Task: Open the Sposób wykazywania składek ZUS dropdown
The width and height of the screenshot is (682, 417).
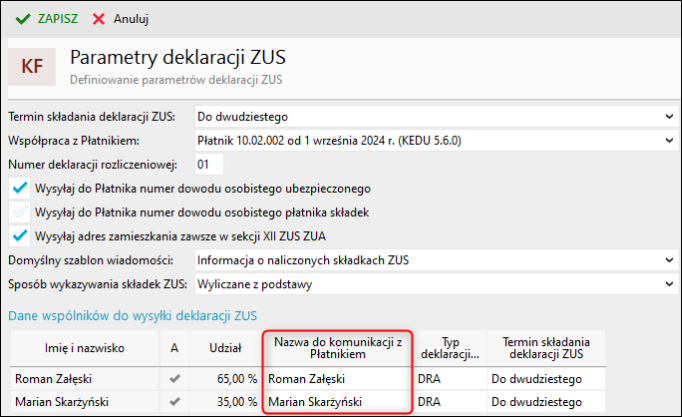Action: [669, 284]
